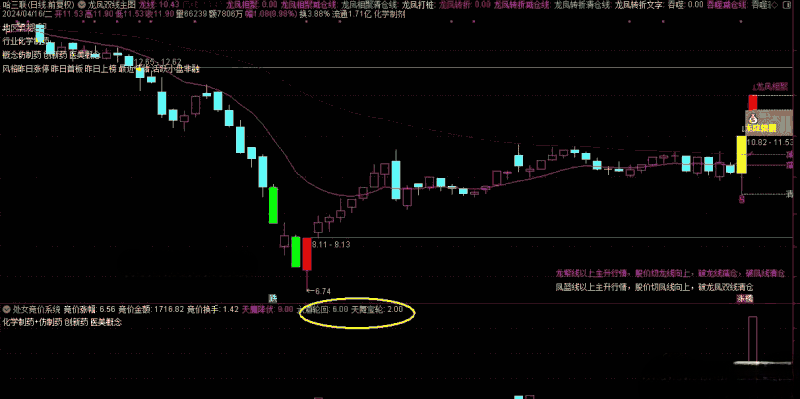Click the 涨停 badge above the volume bar
This screenshot has width=800, height=399.
(x=745, y=300)
